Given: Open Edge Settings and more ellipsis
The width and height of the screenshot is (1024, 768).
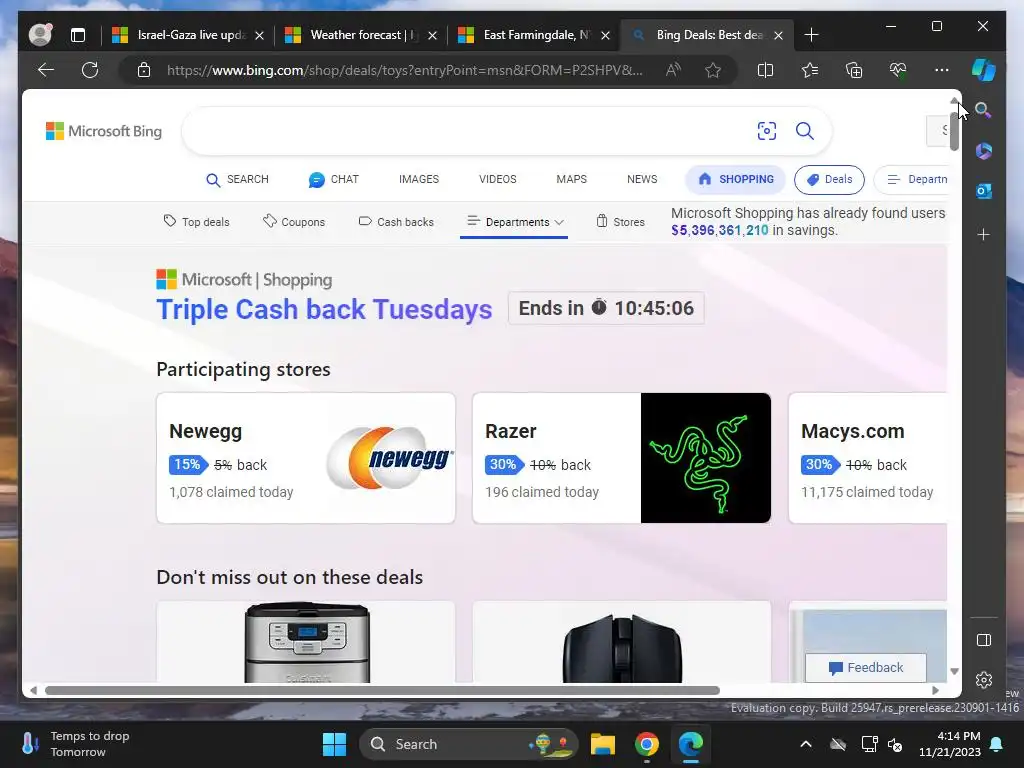Looking at the screenshot, I should click(942, 70).
